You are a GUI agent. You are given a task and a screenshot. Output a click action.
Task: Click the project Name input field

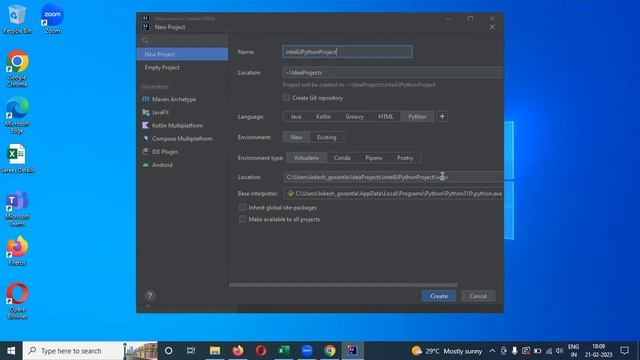(x=347, y=52)
